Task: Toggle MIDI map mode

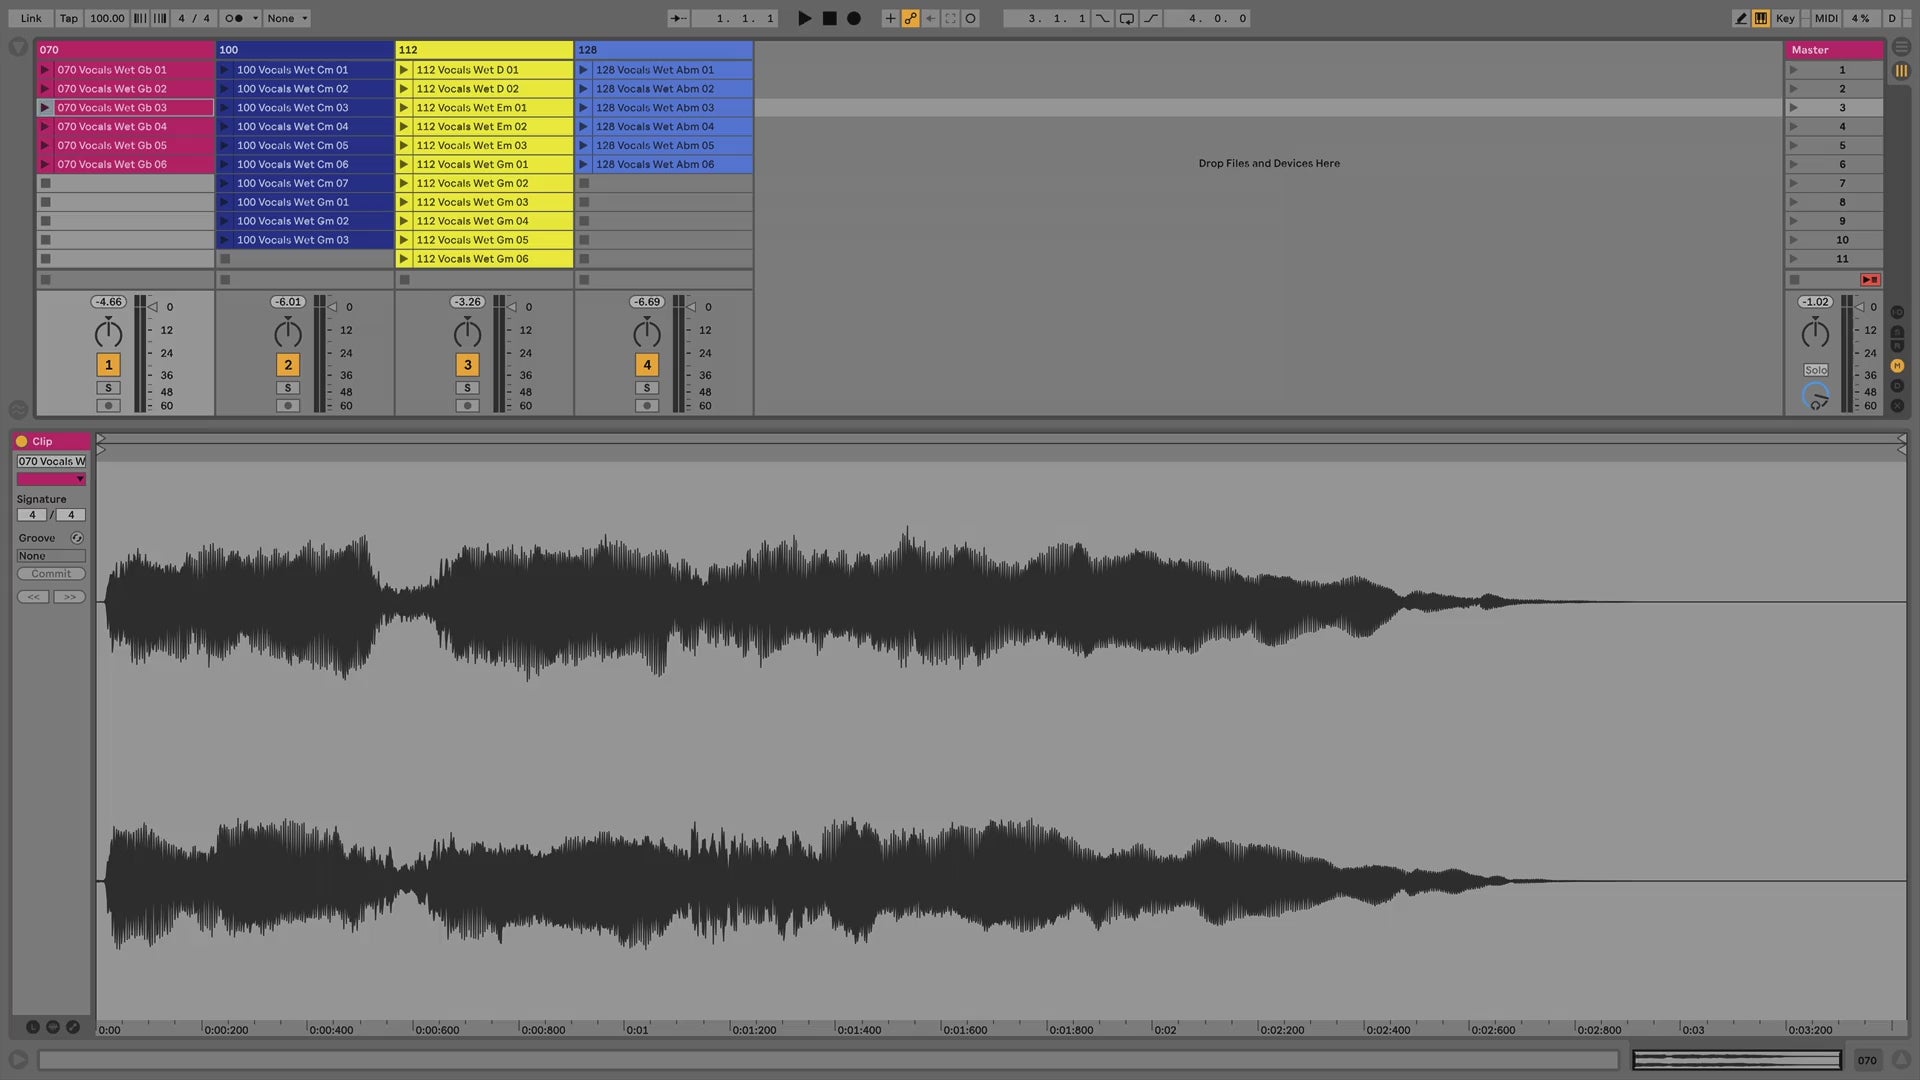Action: tap(1826, 18)
